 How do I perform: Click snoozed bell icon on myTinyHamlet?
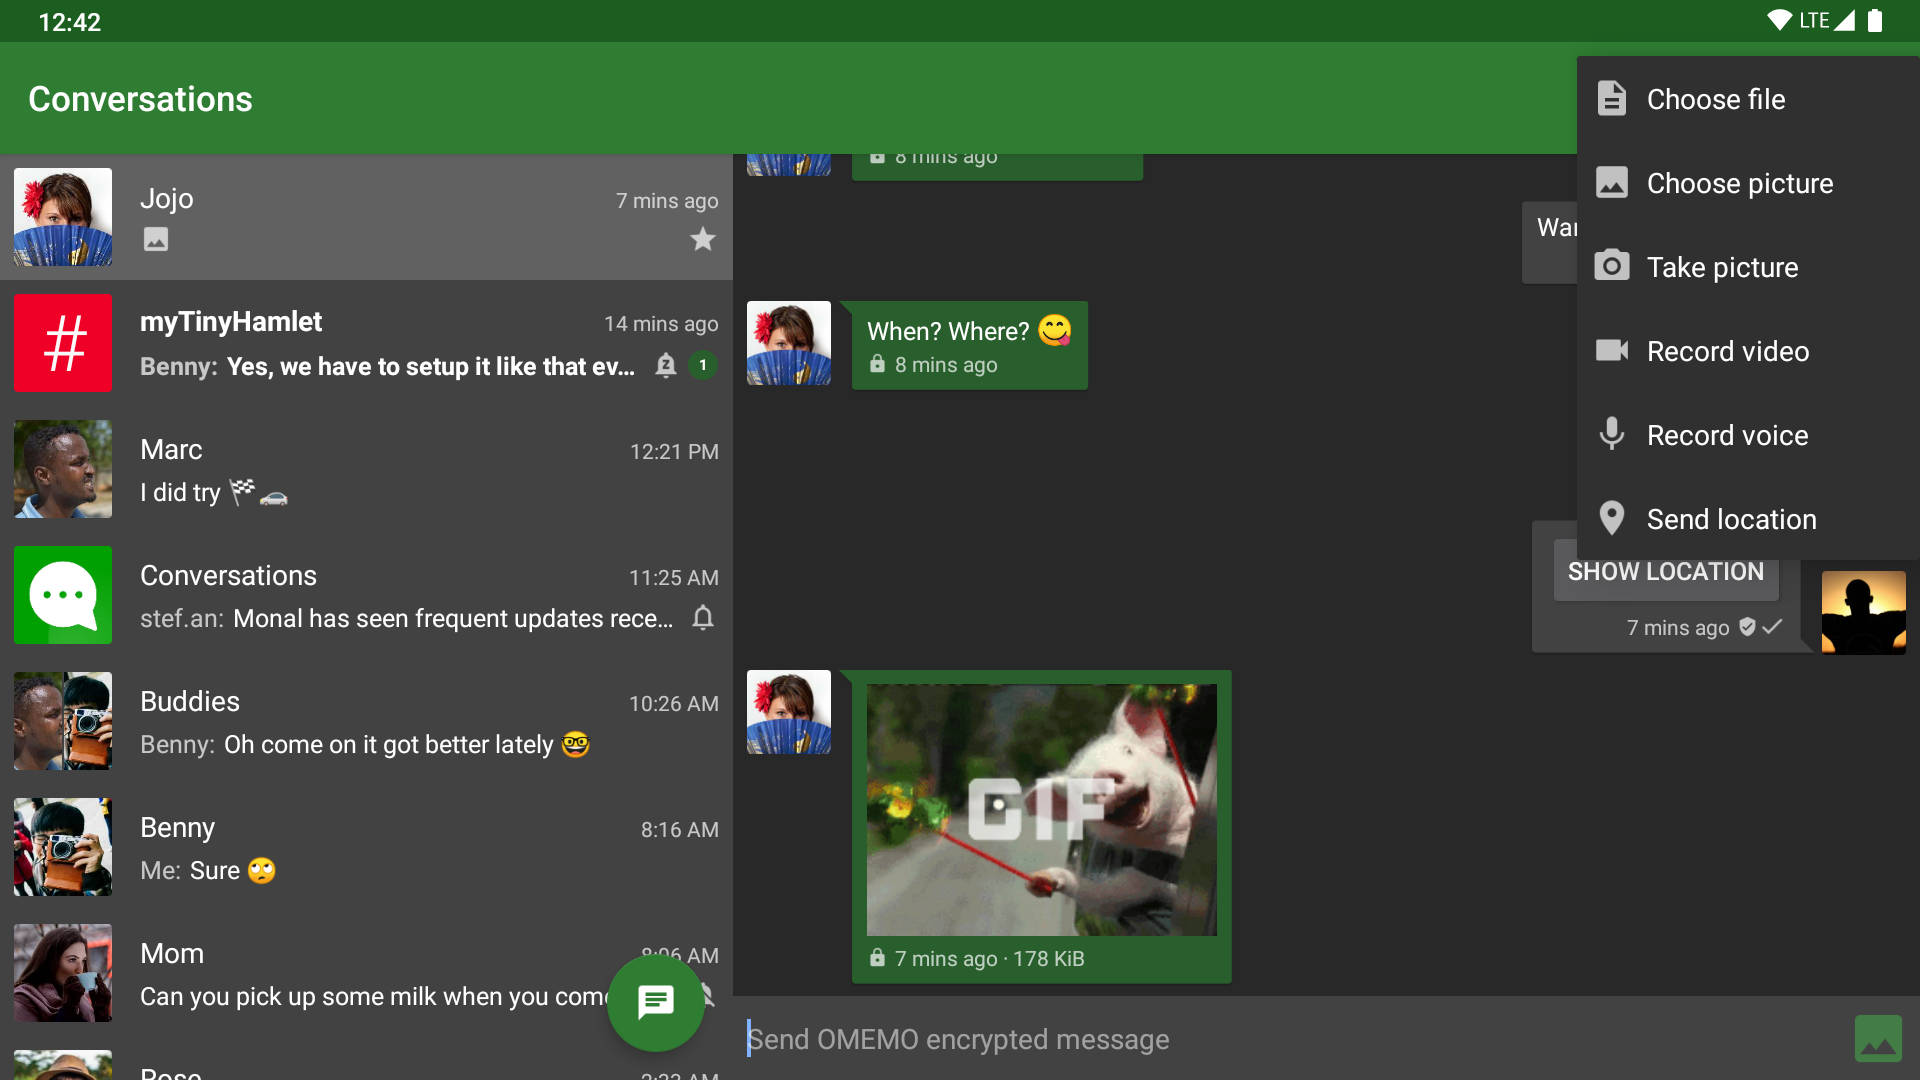click(x=666, y=366)
